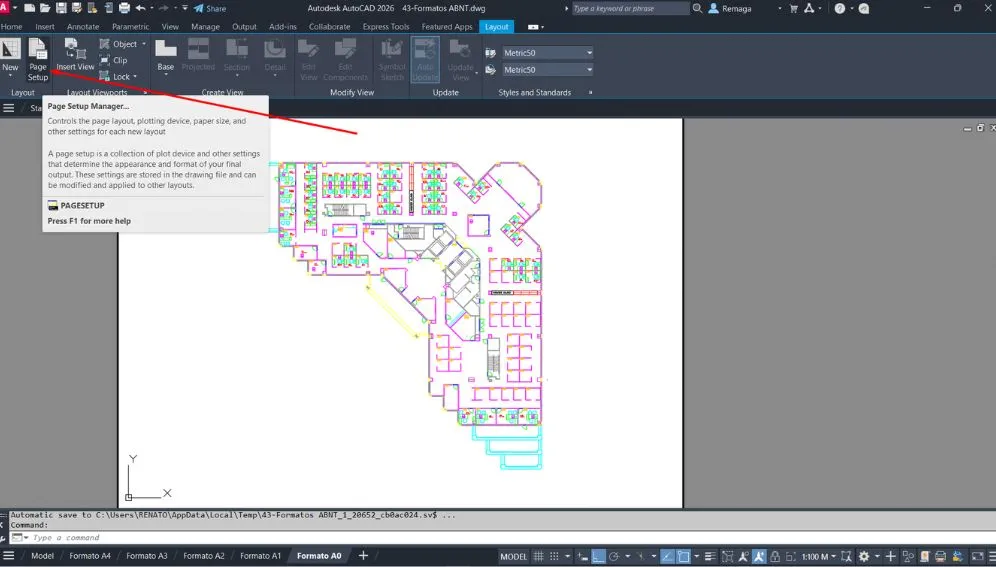Viewport: 996px width, 567px height.
Task: Open the Workspace Switching gear icon
Action: point(866,556)
